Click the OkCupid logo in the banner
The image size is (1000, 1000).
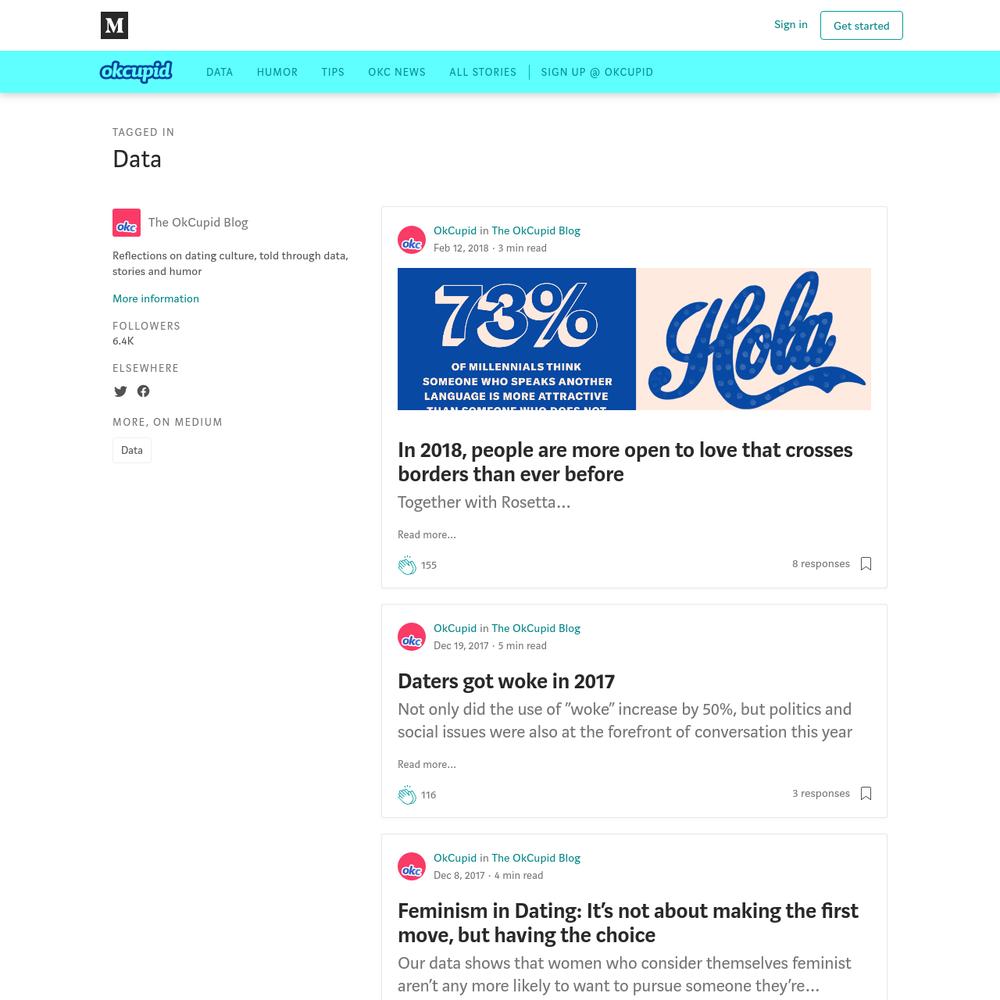(x=136, y=71)
